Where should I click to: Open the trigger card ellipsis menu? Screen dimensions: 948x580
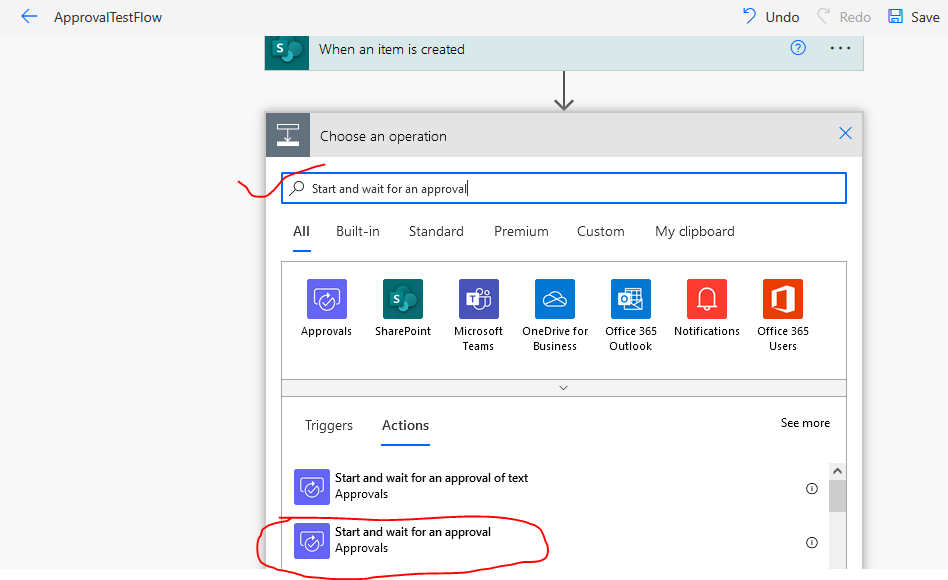(840, 48)
